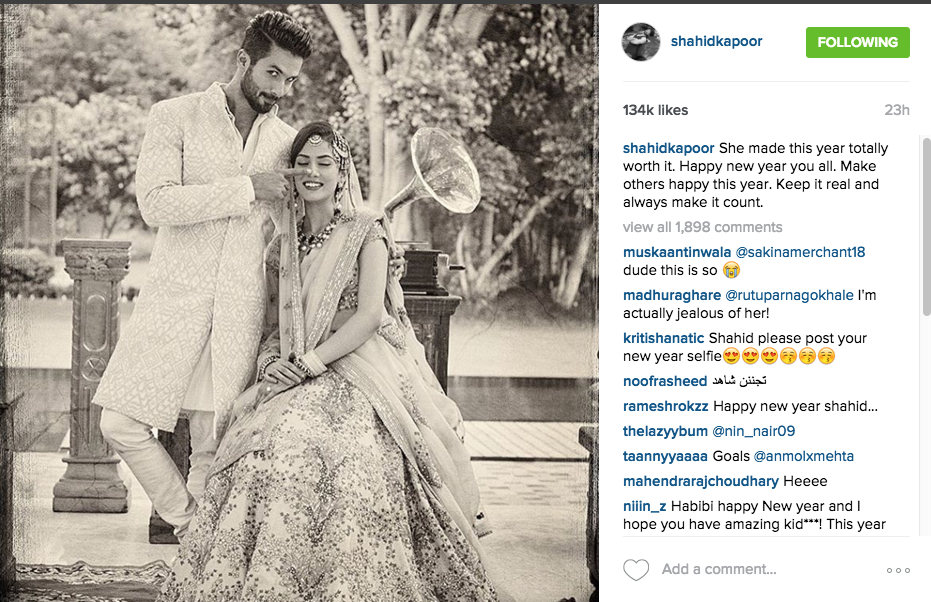Open the @sakinamerchant18 mention
931x602 pixels.
point(800,252)
